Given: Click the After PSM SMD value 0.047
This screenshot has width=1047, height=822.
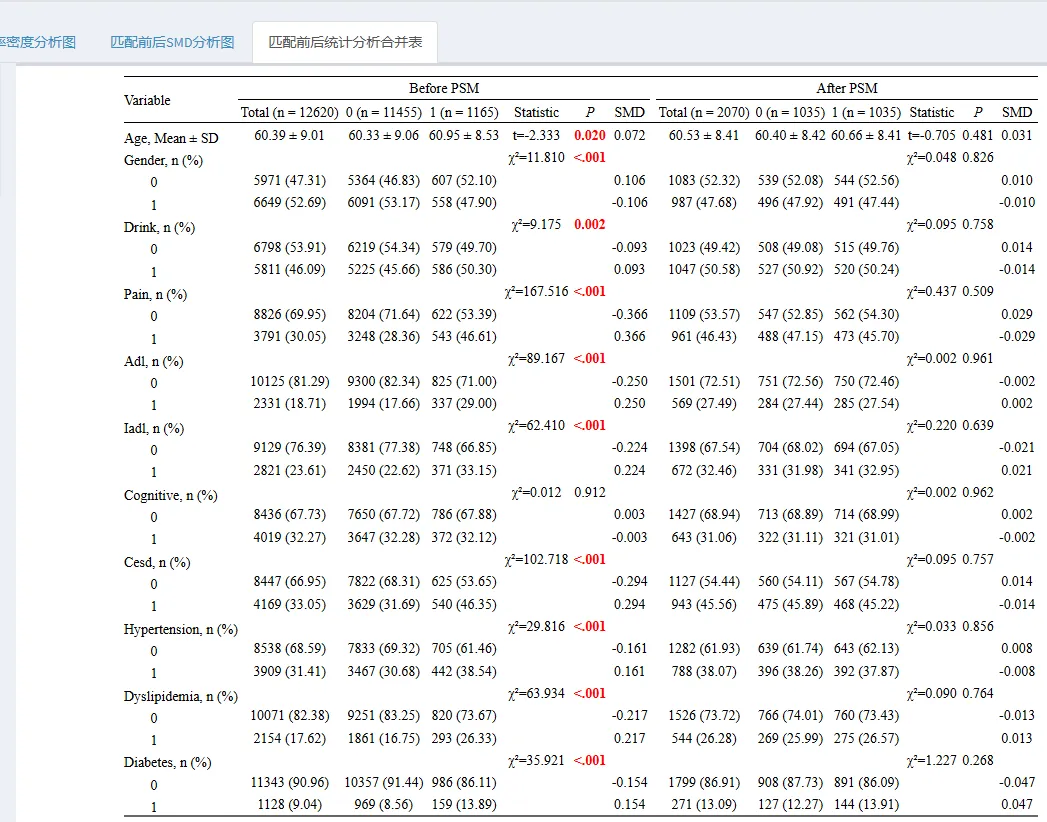Looking at the screenshot, I should click(x=1017, y=805).
